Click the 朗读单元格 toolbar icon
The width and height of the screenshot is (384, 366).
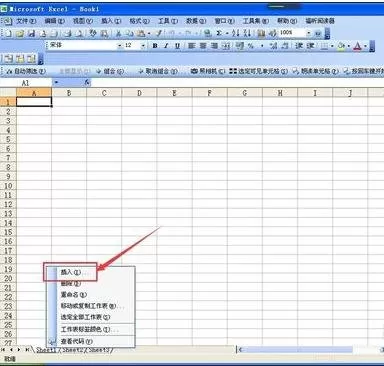pos(315,71)
